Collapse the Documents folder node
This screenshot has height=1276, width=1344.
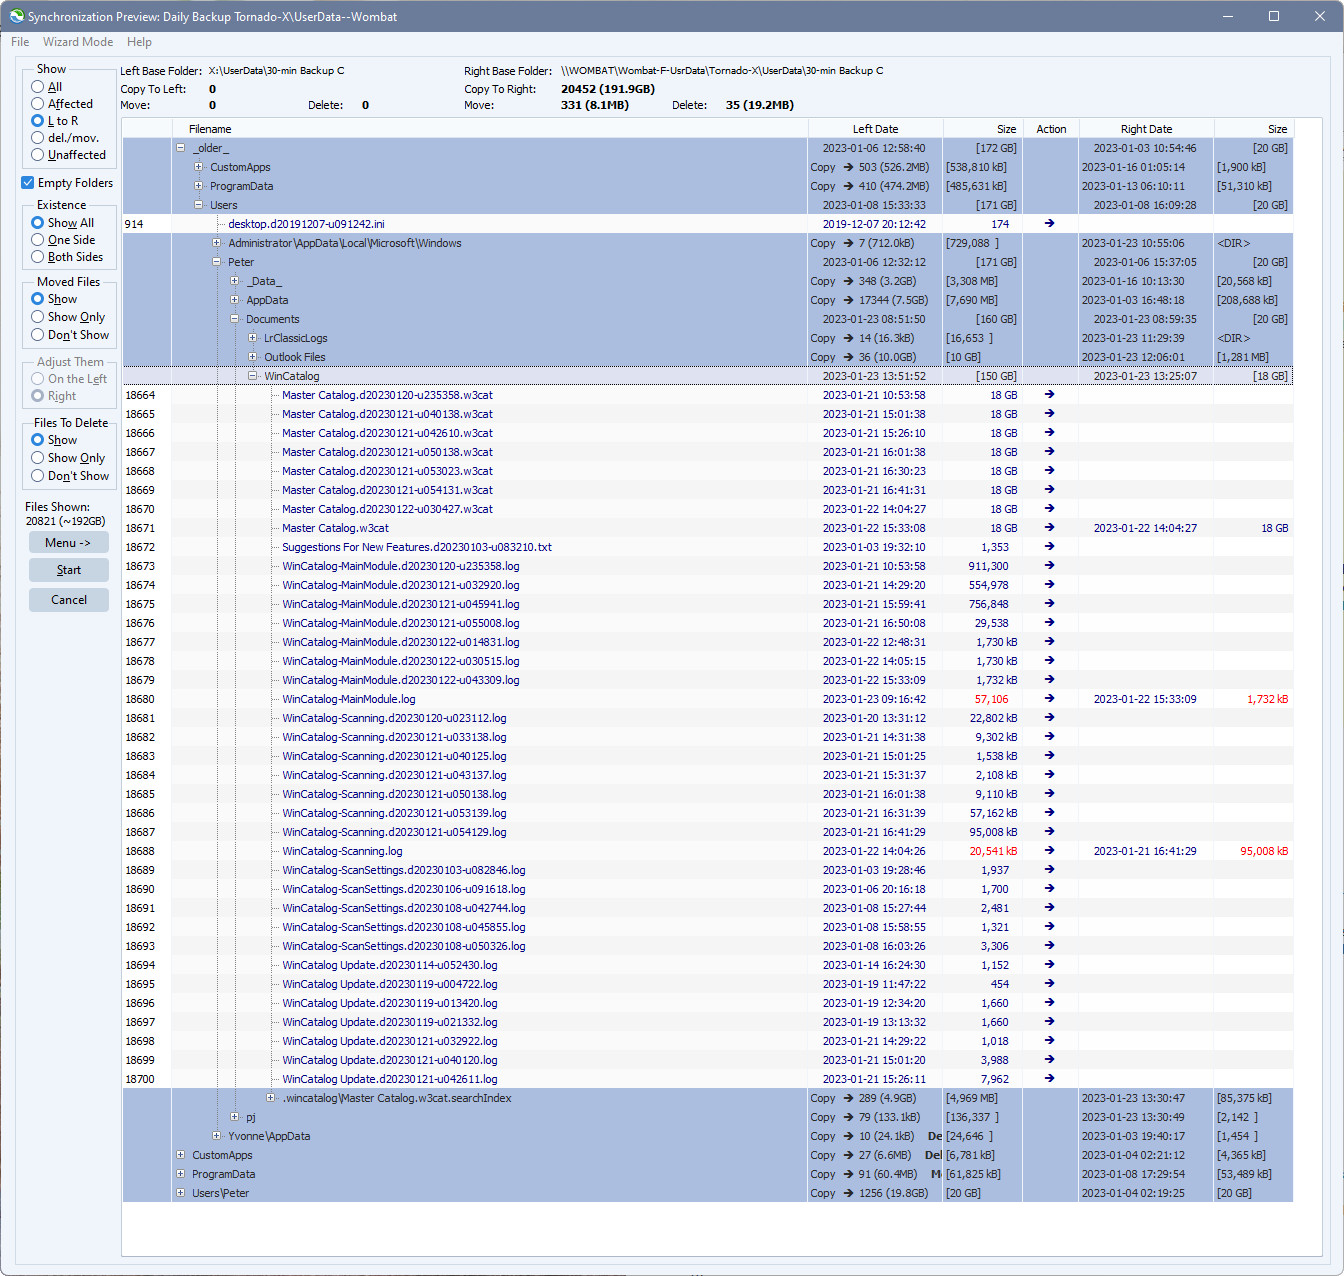tap(235, 319)
